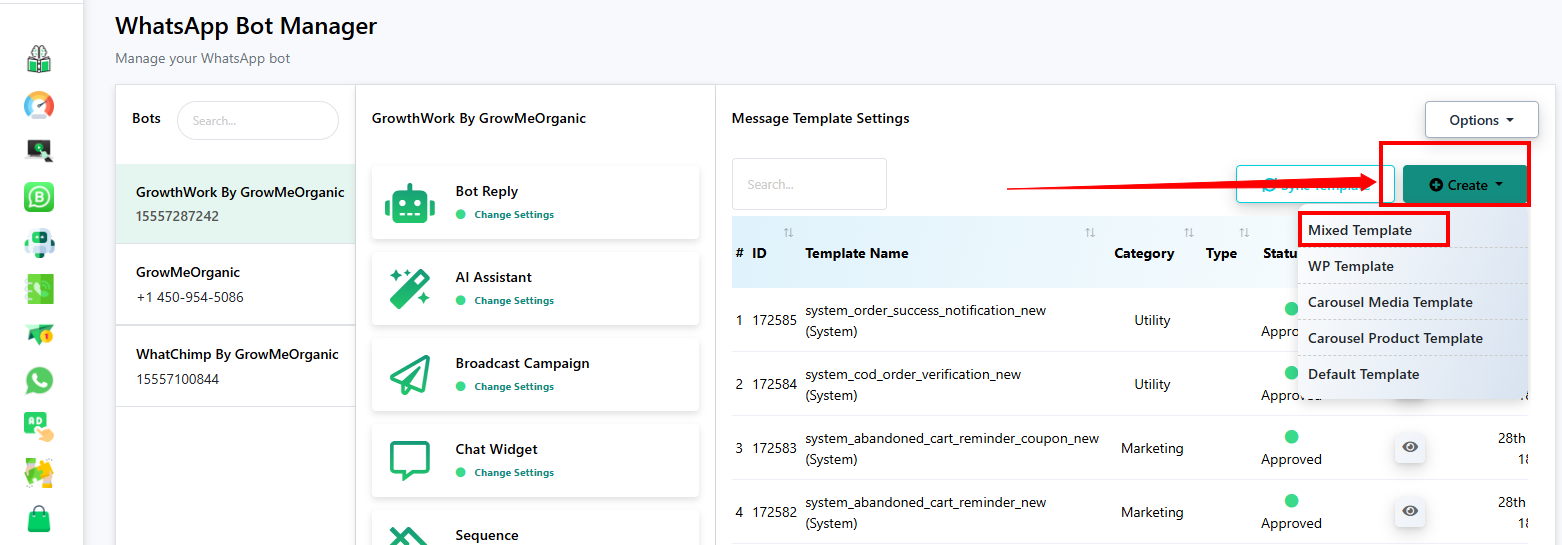
Task: Click the AI Assistant magic wand icon
Action: pyautogui.click(x=410, y=289)
